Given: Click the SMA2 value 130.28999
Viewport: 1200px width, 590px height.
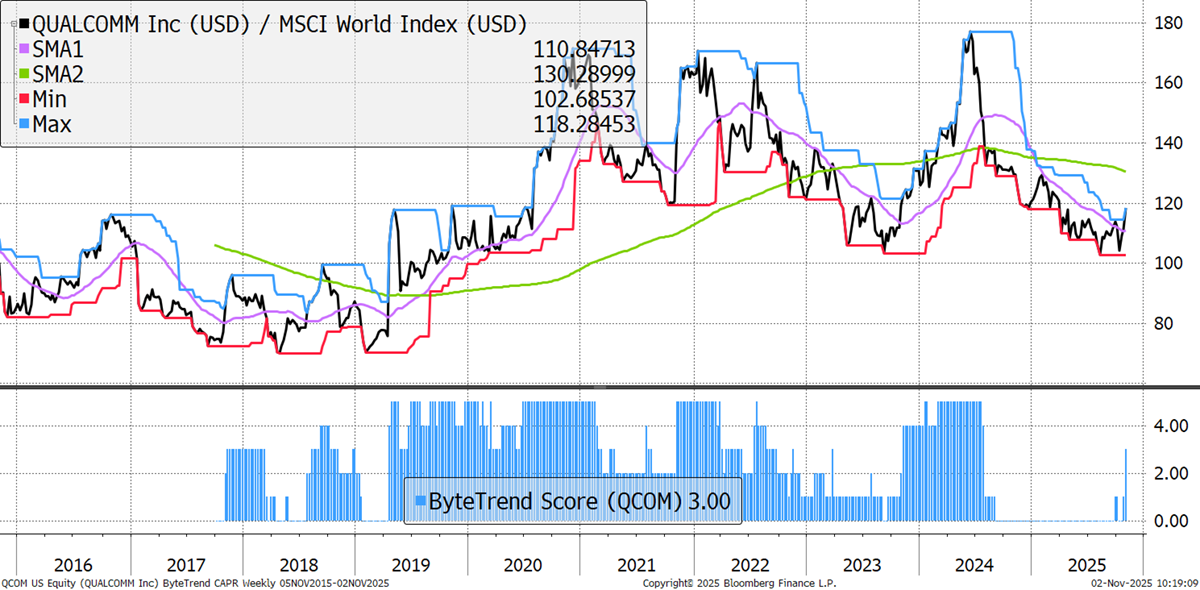Looking at the screenshot, I should (586, 74).
